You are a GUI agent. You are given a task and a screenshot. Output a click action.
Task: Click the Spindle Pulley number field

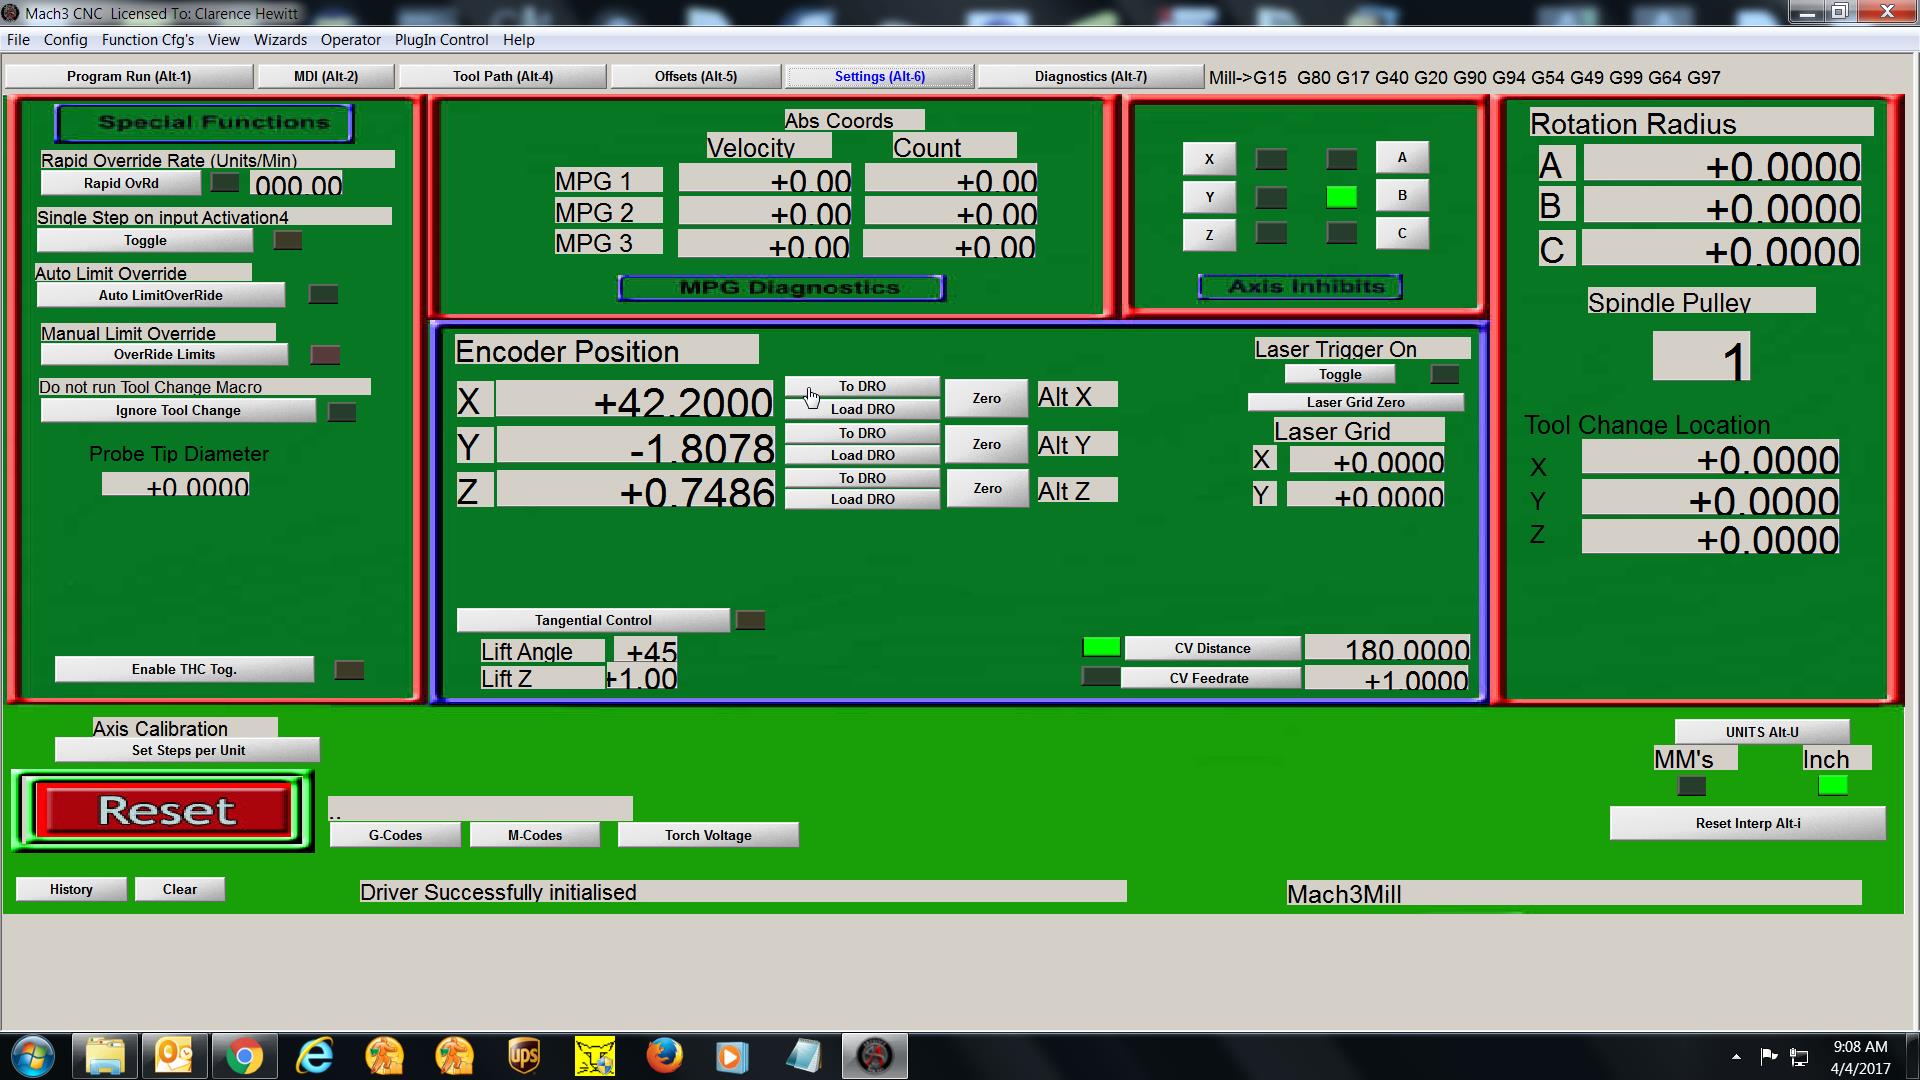(x=1701, y=358)
